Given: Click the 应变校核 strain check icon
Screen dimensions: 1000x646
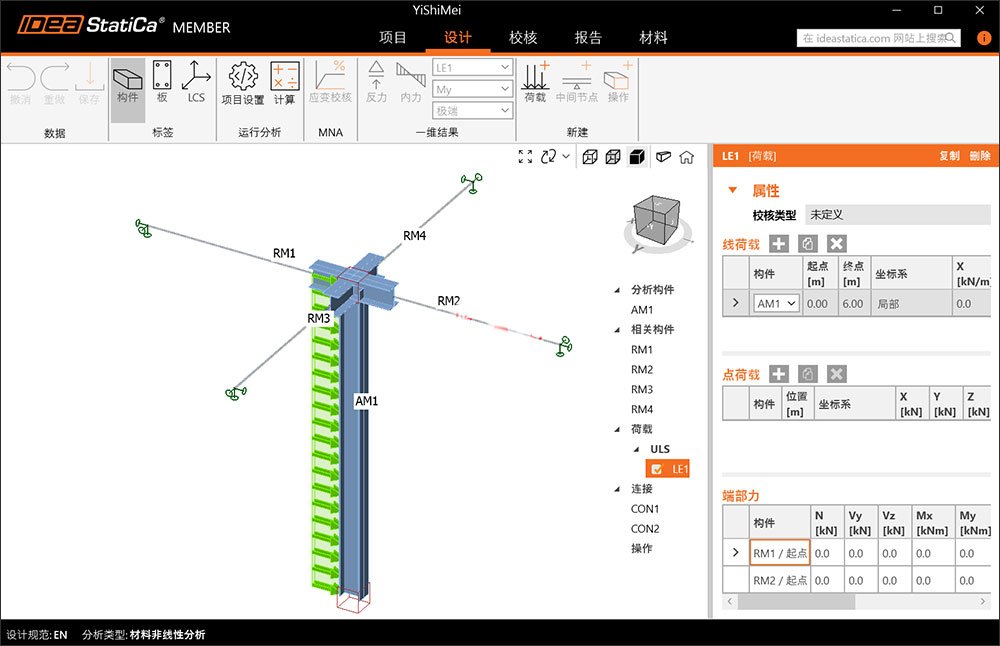Looking at the screenshot, I should (330, 82).
